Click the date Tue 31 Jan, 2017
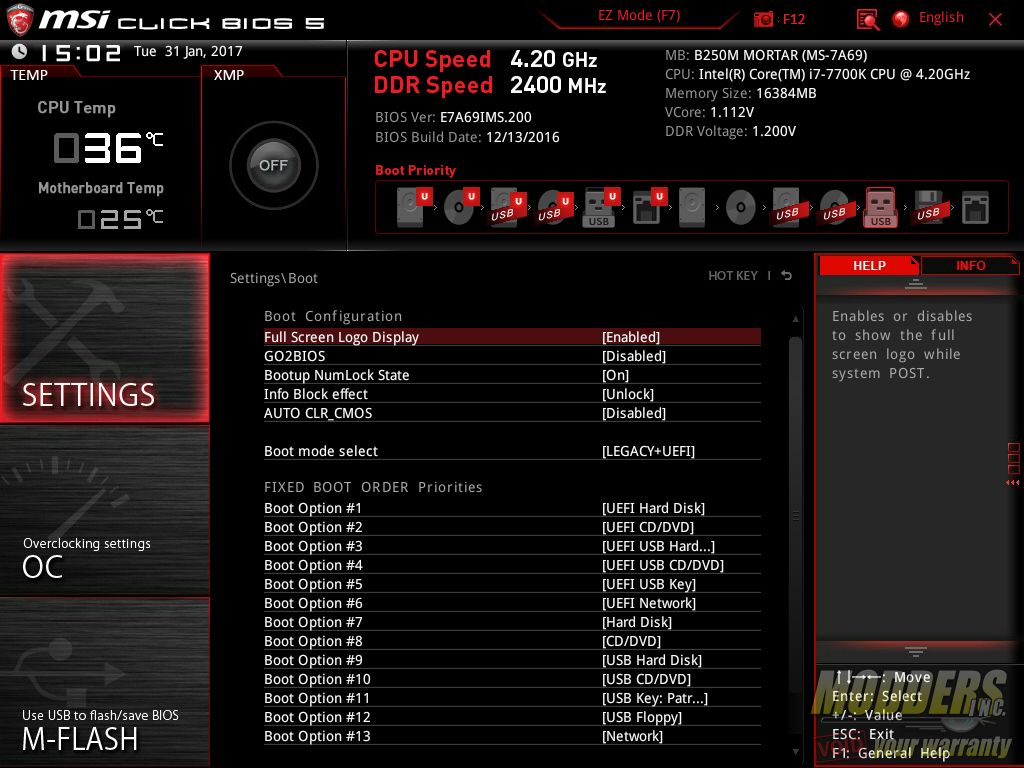 coord(188,51)
